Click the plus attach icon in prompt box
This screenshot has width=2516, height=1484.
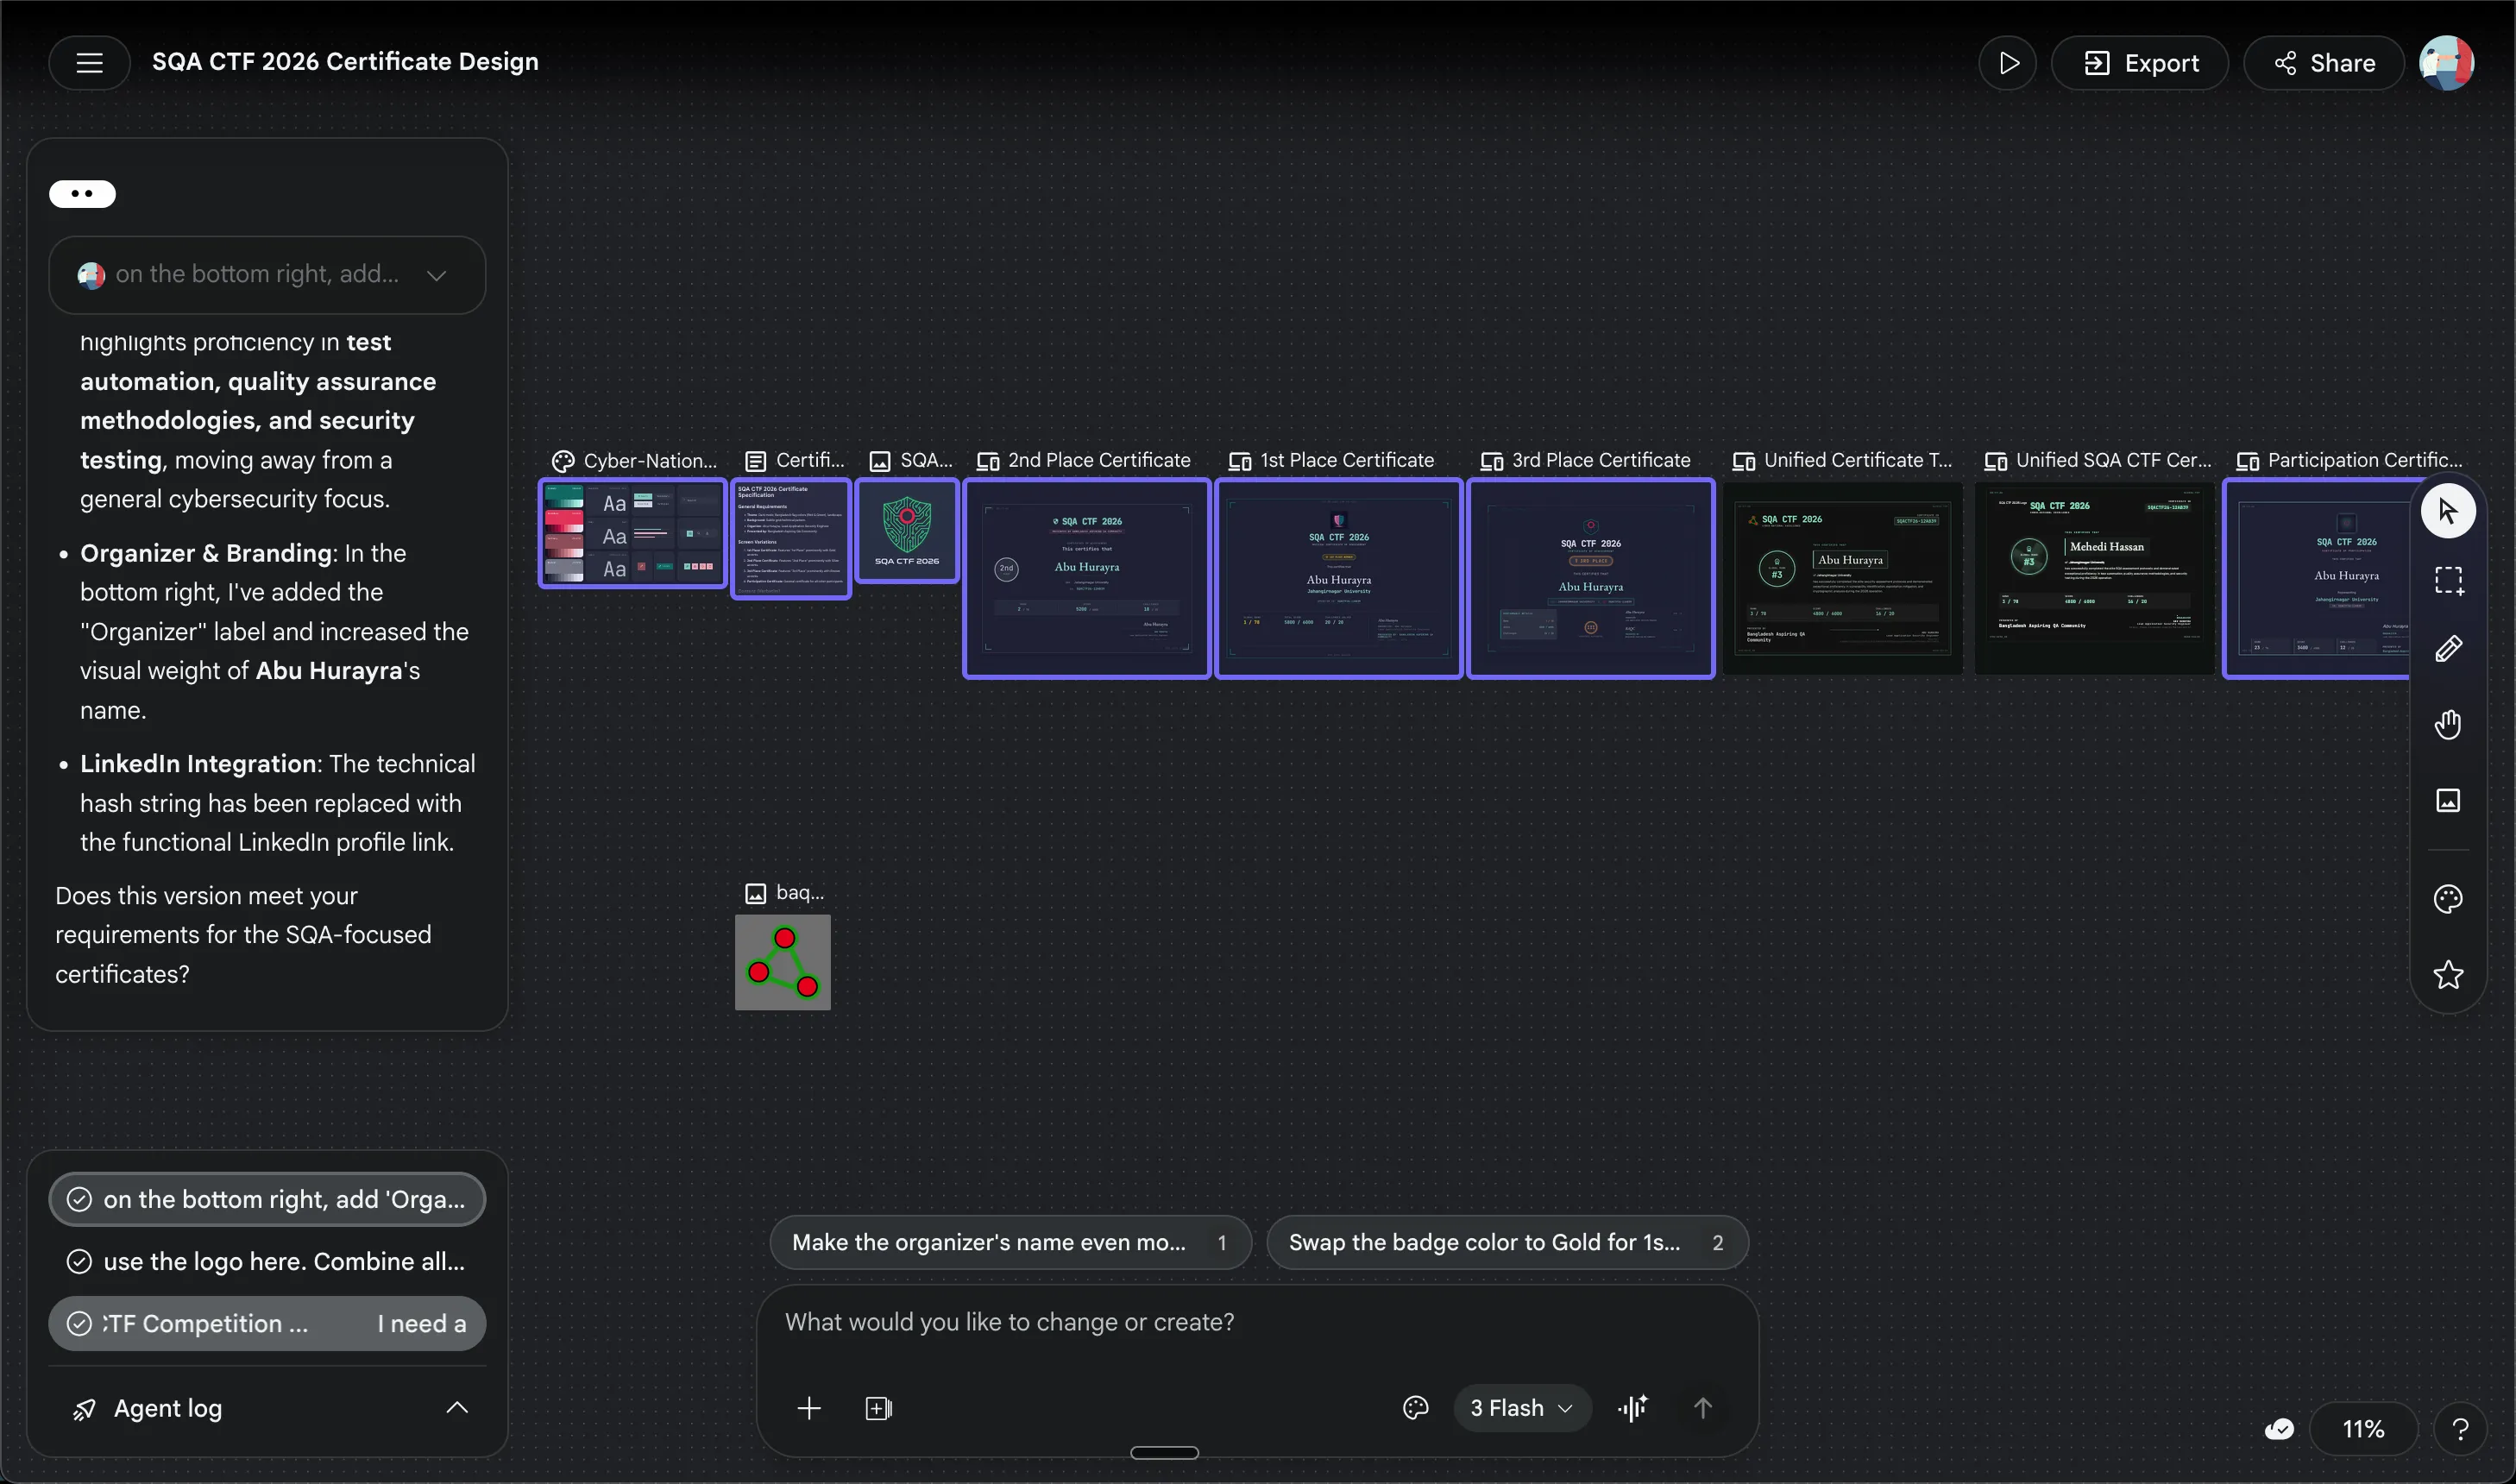pyautogui.click(x=809, y=1408)
